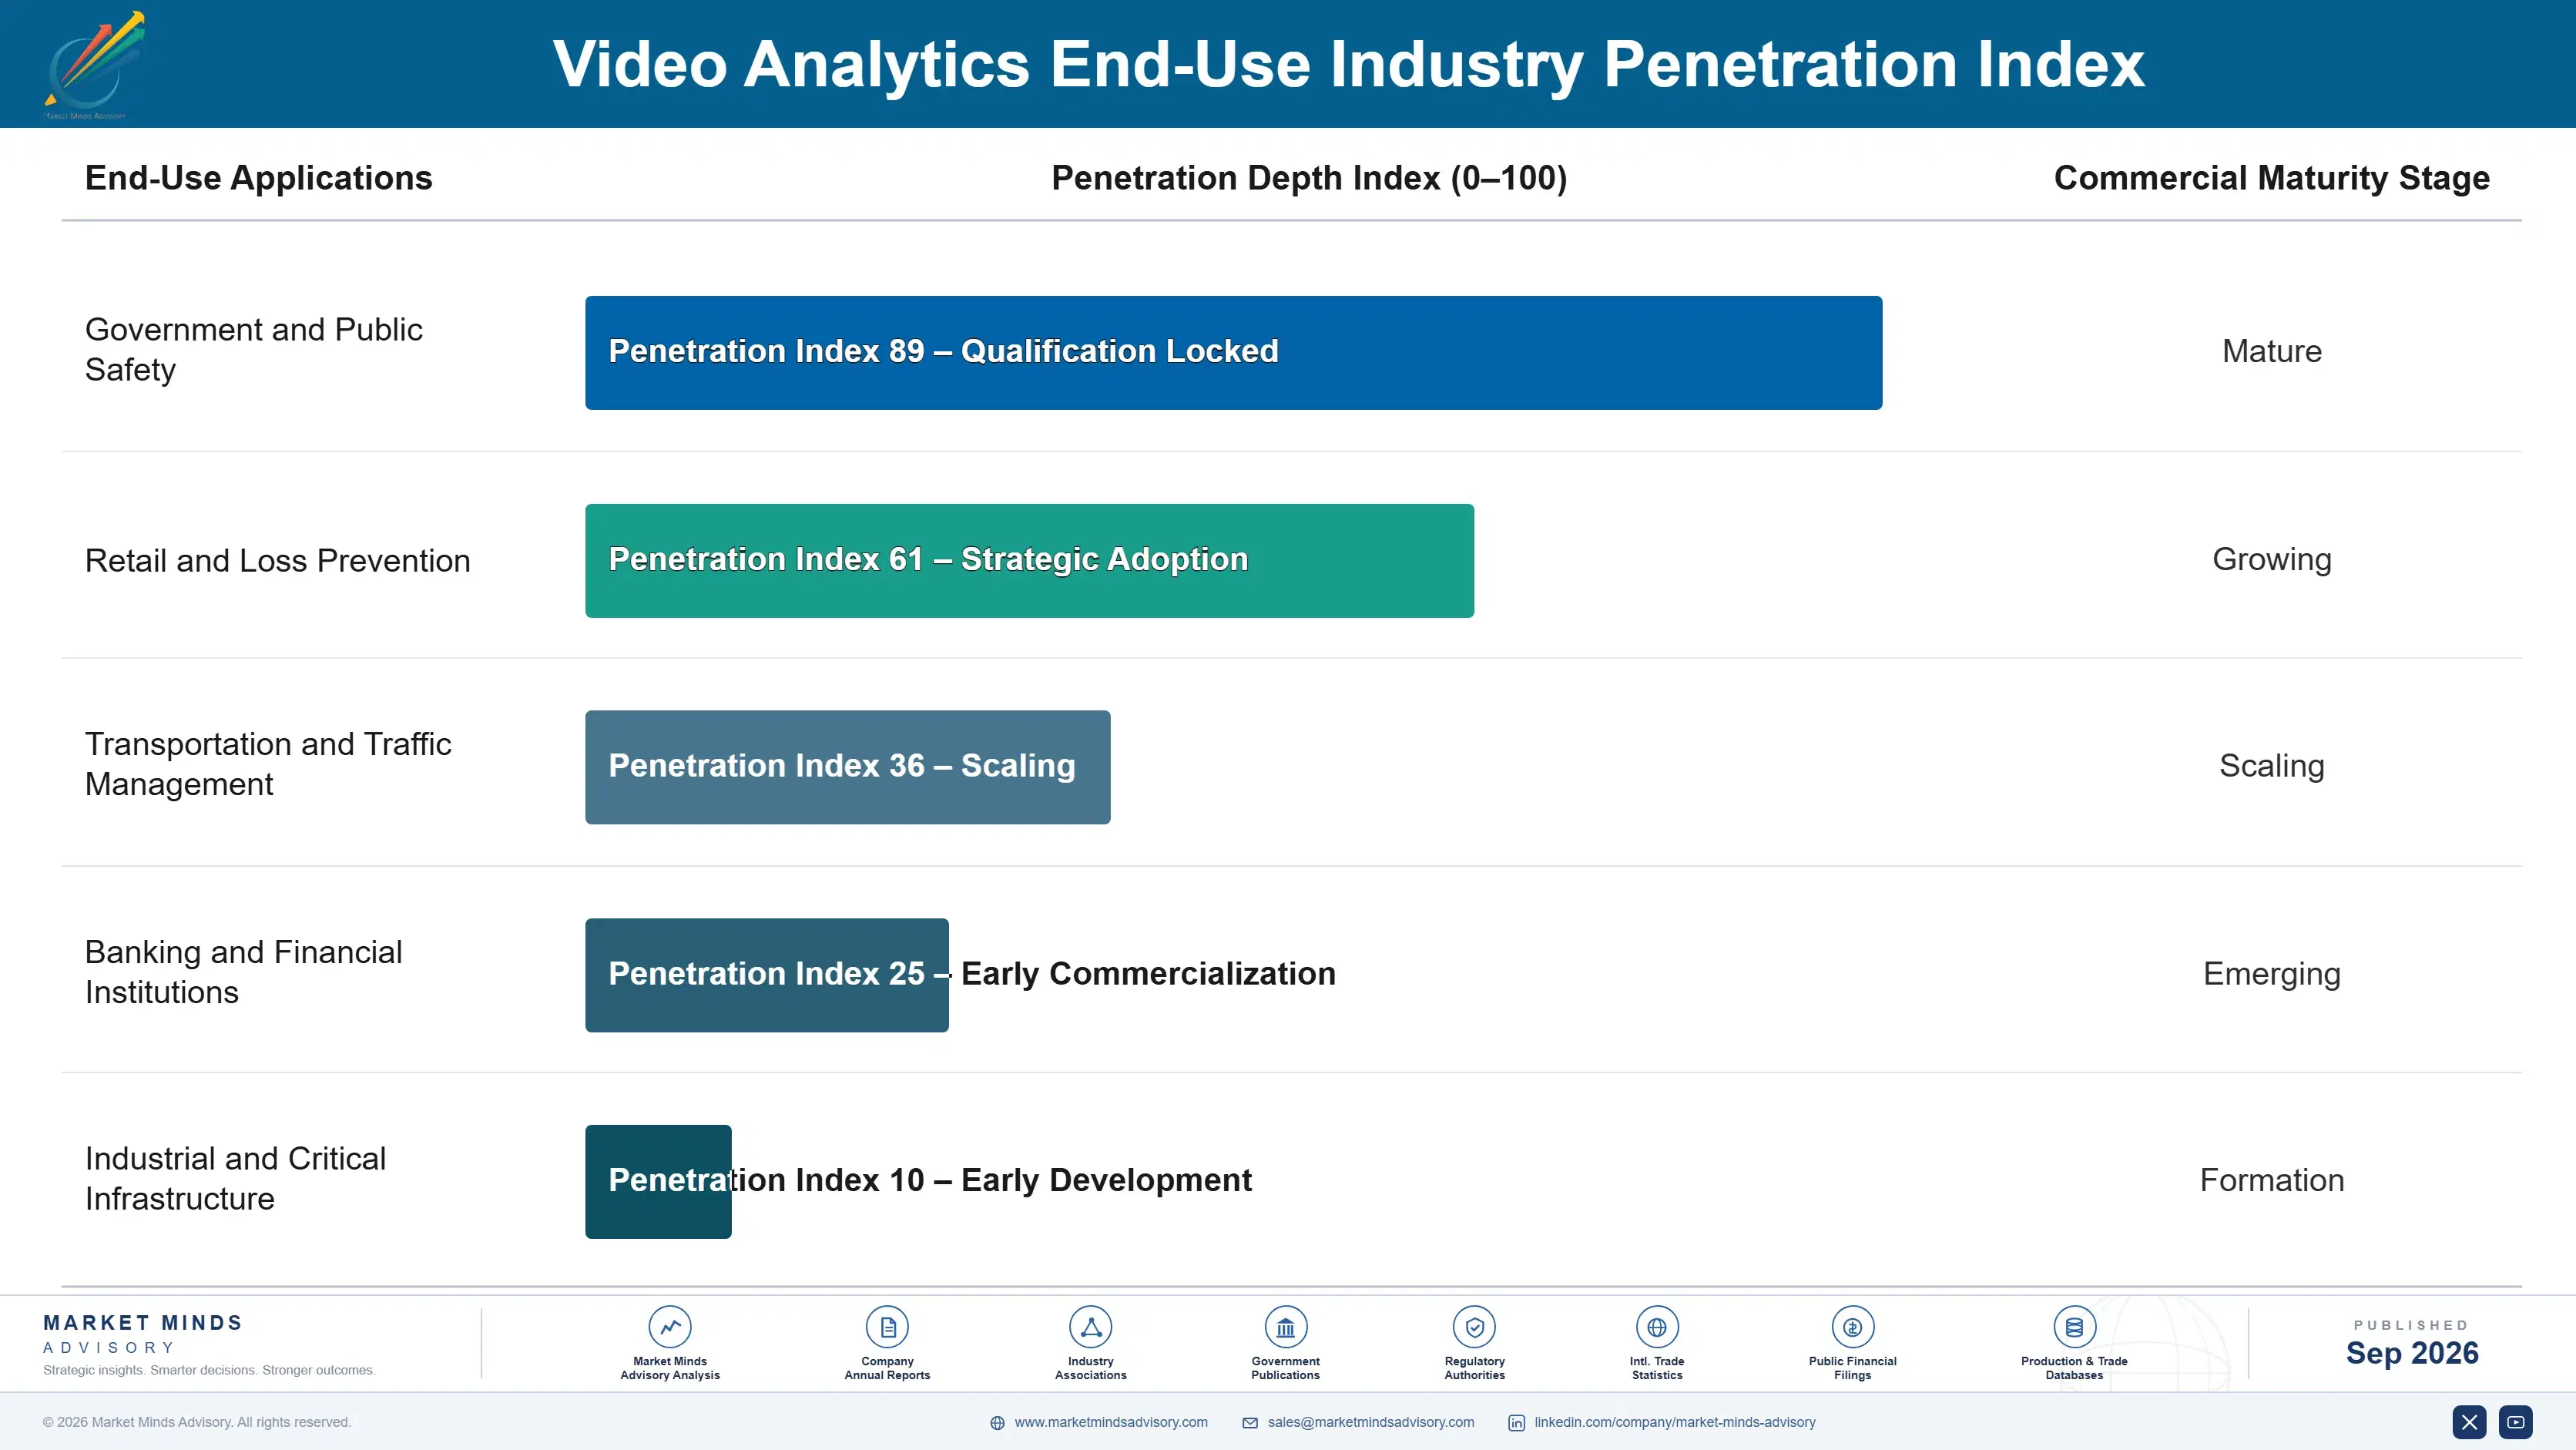Click the 'Early Commercialization' label text
The height and width of the screenshot is (1450, 2576).
[1148, 974]
